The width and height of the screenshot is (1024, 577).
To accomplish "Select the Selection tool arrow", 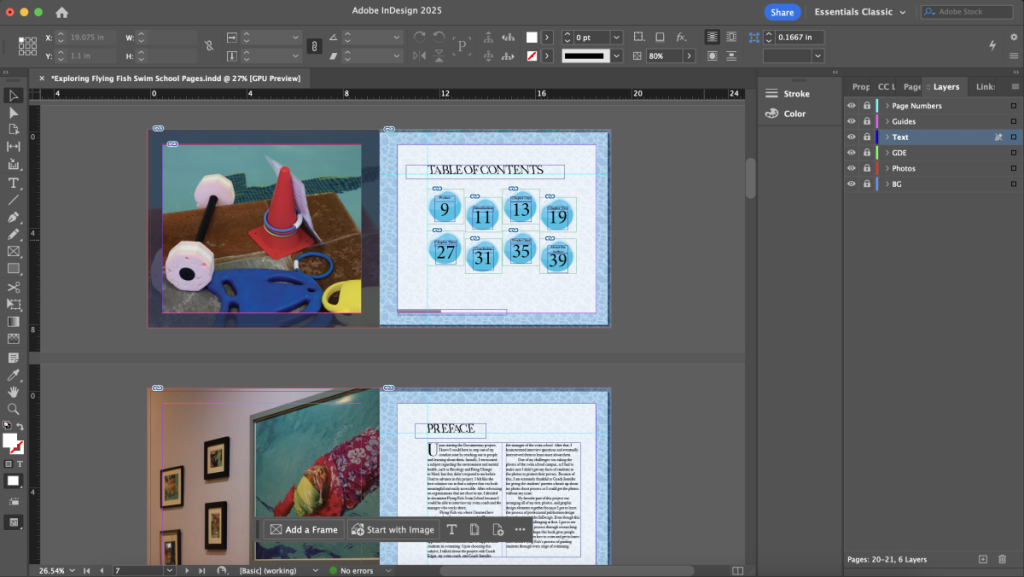I will coord(13,96).
